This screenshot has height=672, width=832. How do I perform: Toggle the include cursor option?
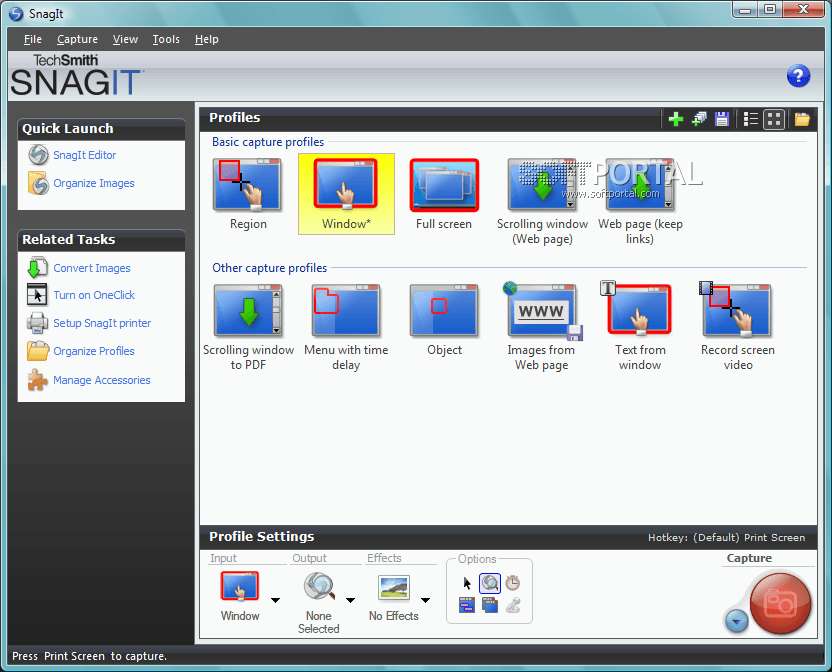point(467,583)
